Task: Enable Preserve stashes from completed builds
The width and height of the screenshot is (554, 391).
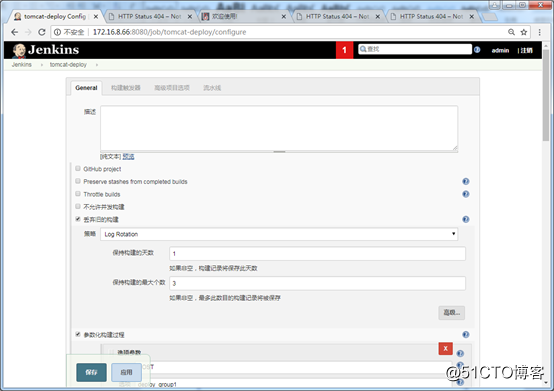Action: (78, 181)
